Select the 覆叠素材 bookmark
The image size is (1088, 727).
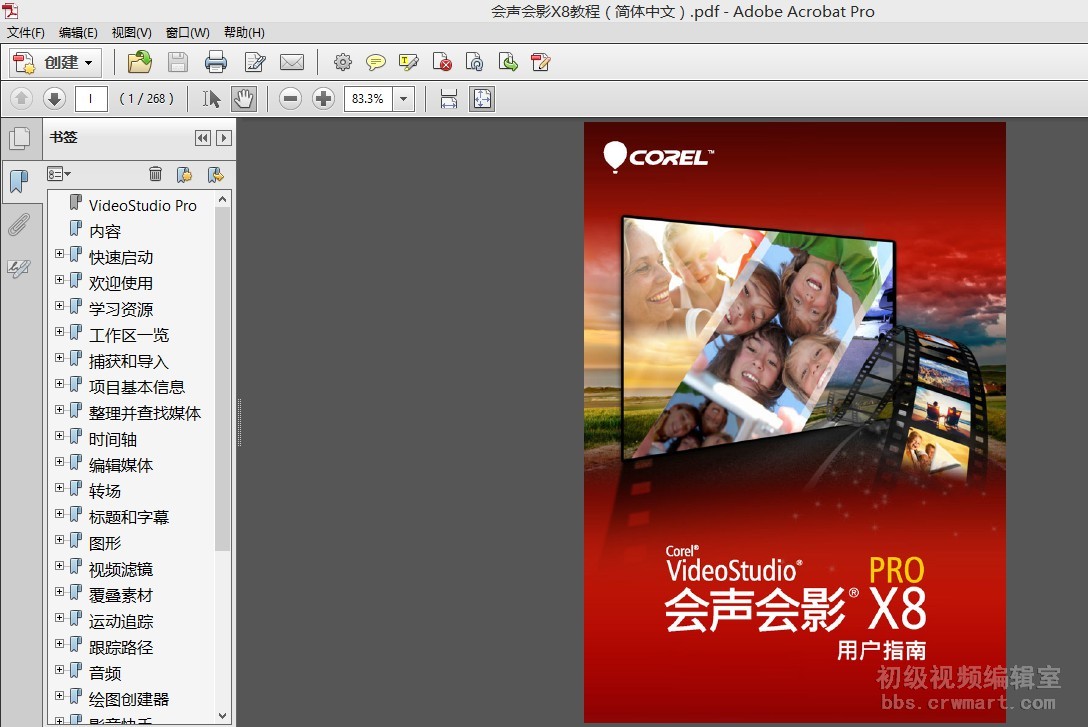coord(121,595)
